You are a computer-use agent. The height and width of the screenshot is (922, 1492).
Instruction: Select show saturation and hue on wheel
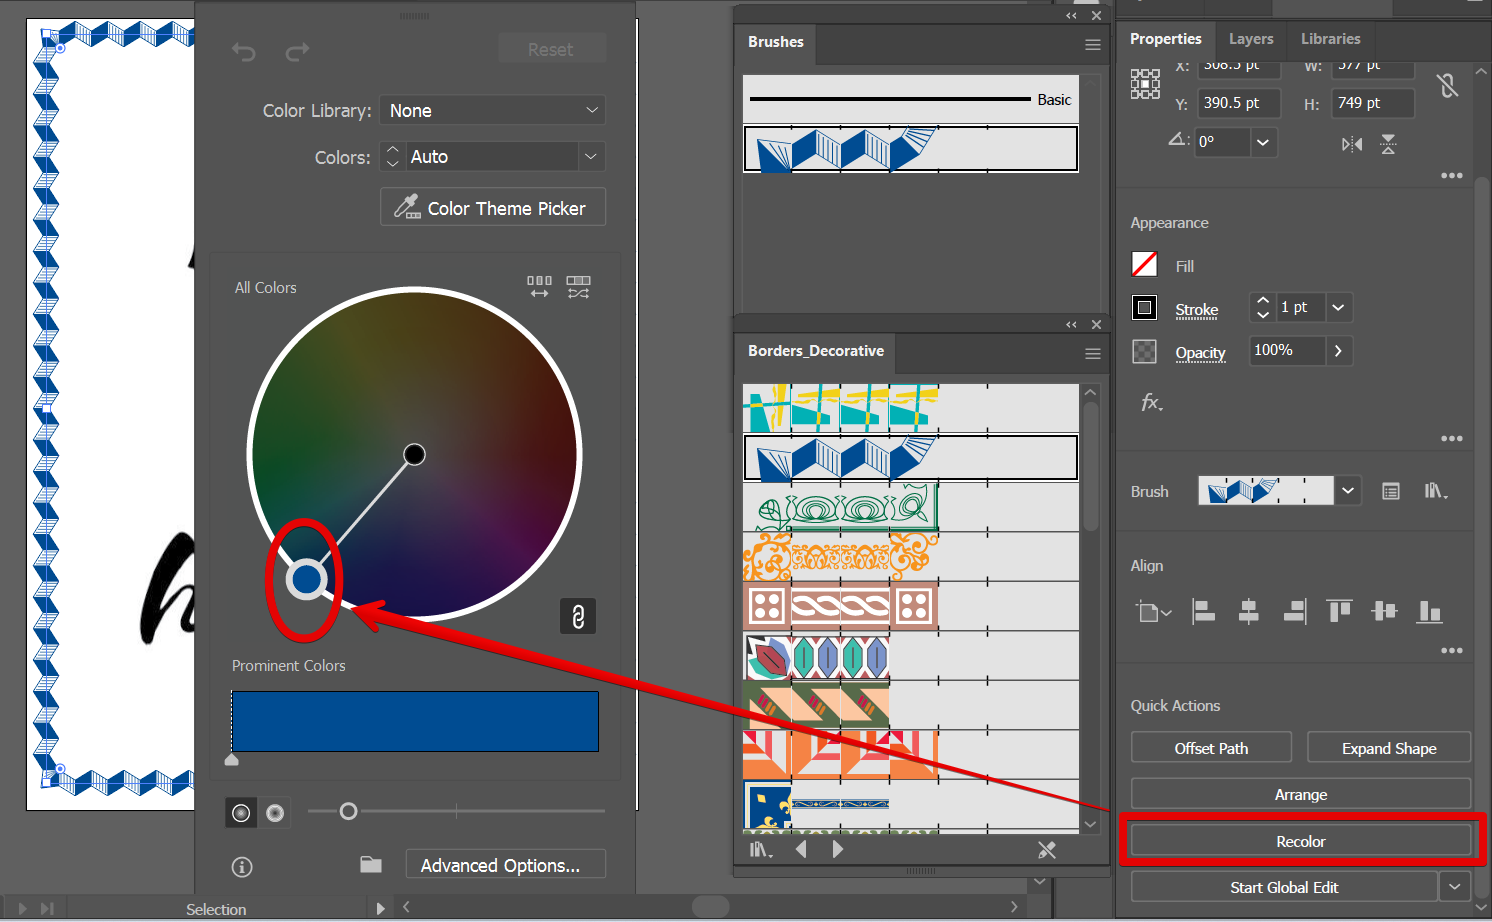275,813
